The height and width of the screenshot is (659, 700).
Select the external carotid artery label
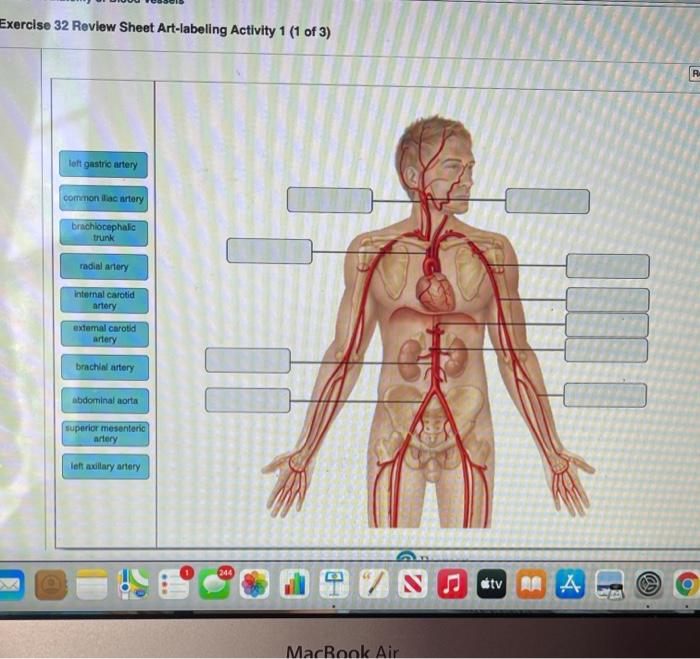pyautogui.click(x=105, y=334)
